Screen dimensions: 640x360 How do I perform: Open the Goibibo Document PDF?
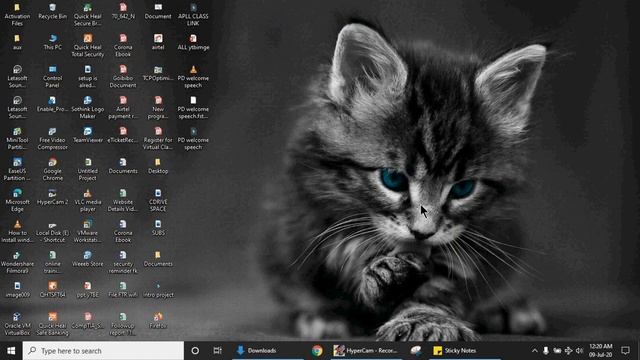123,77
